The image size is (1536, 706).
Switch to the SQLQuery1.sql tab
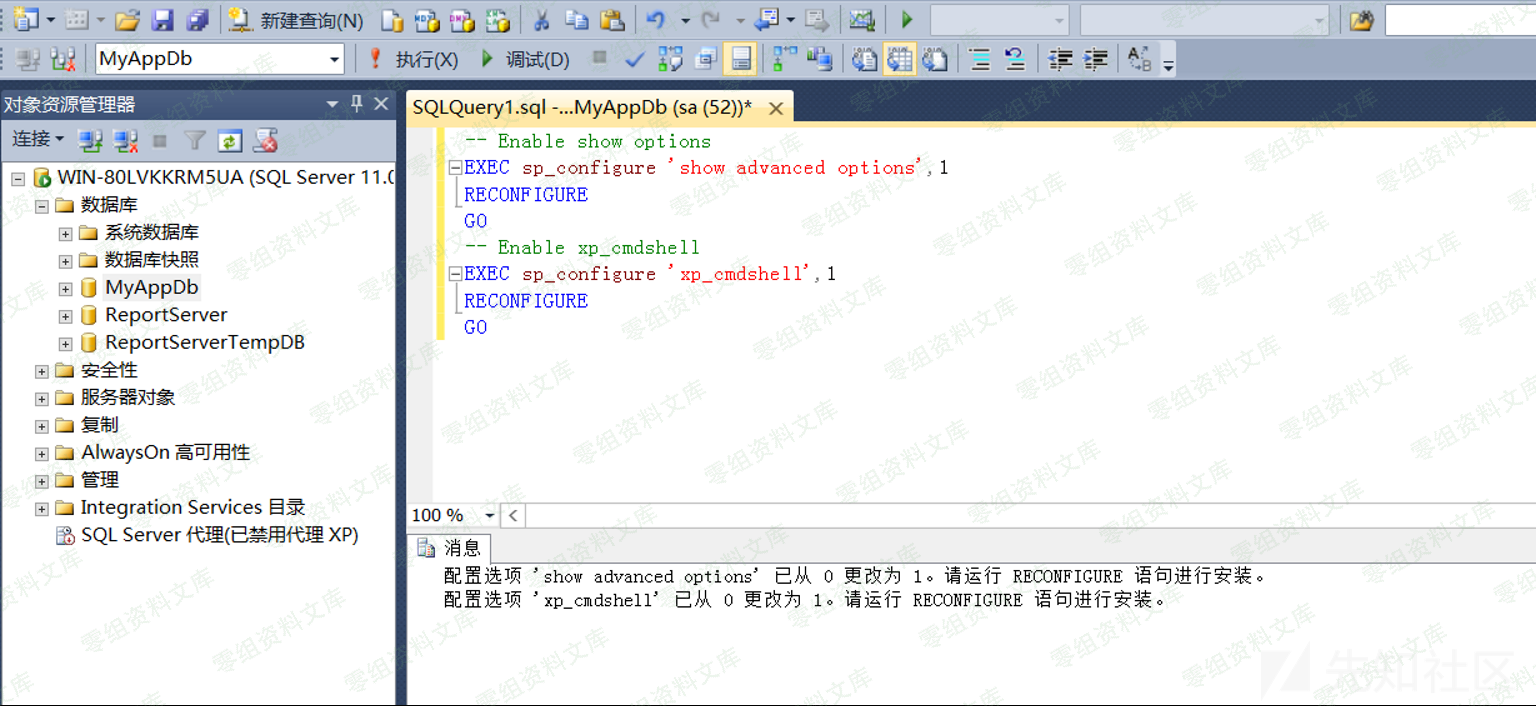click(x=582, y=107)
